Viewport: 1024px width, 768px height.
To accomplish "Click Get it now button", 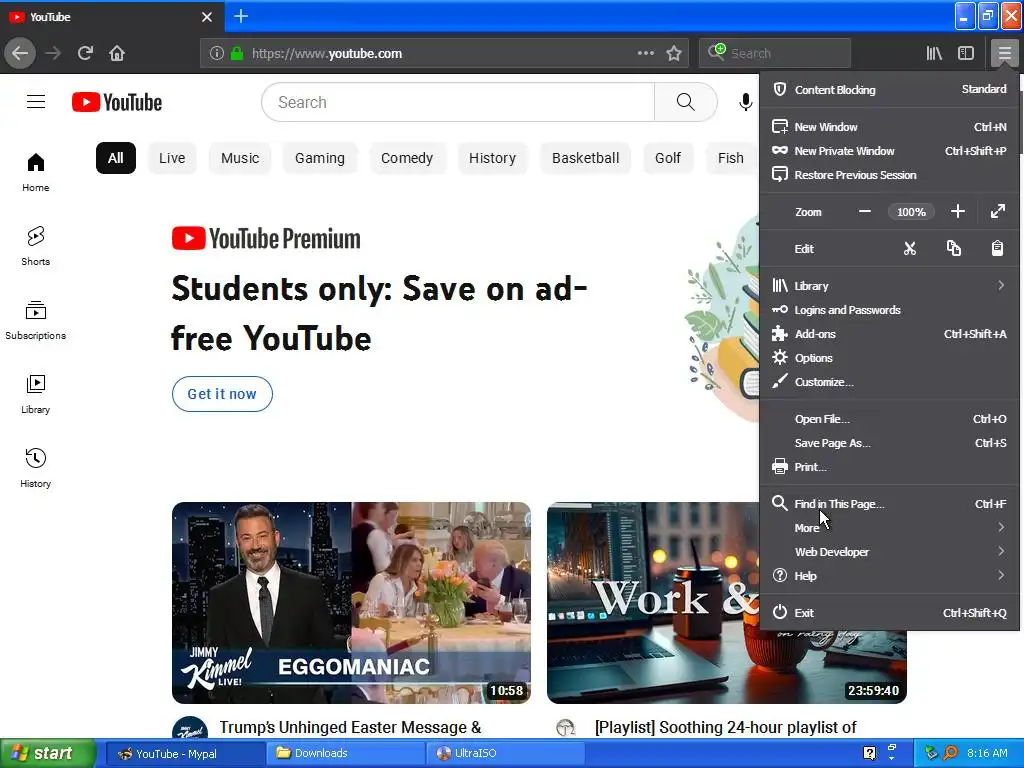I will pyautogui.click(x=222, y=394).
